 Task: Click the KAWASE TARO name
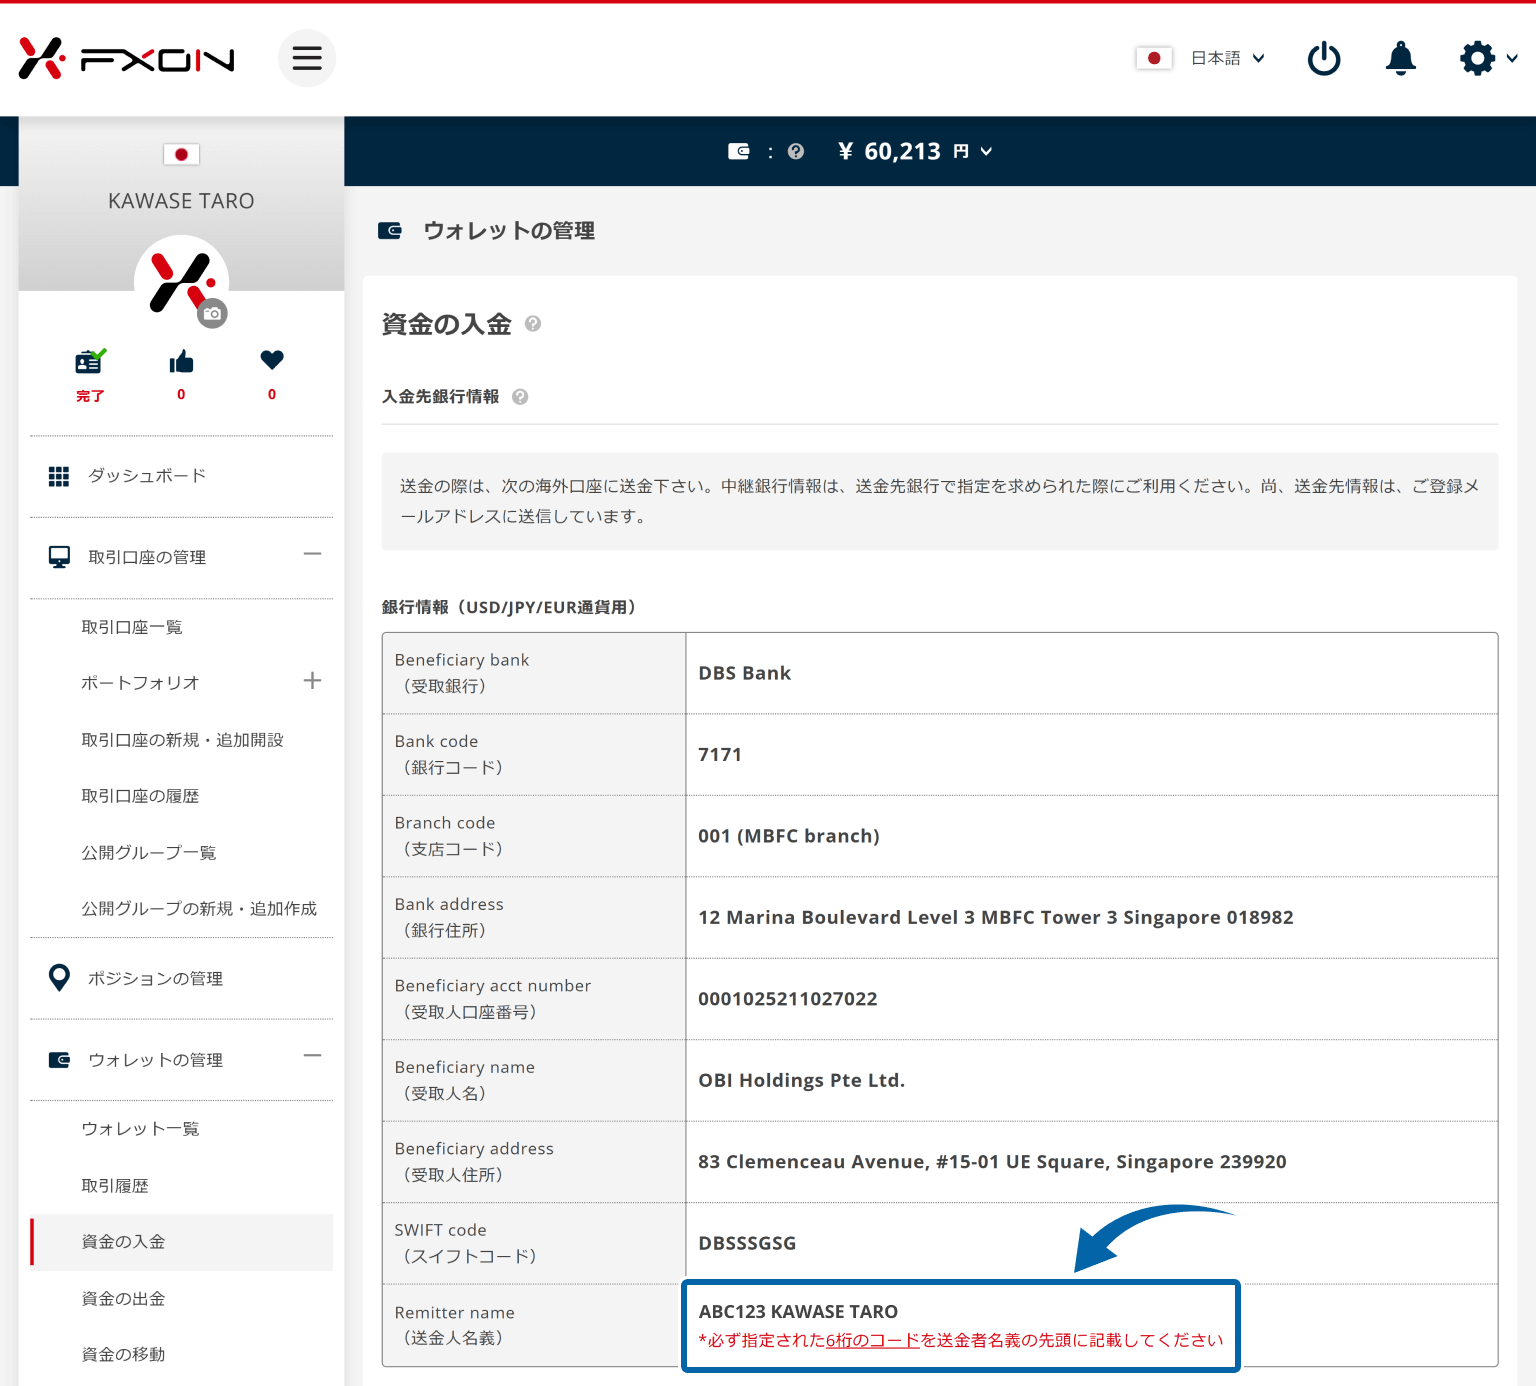point(181,201)
